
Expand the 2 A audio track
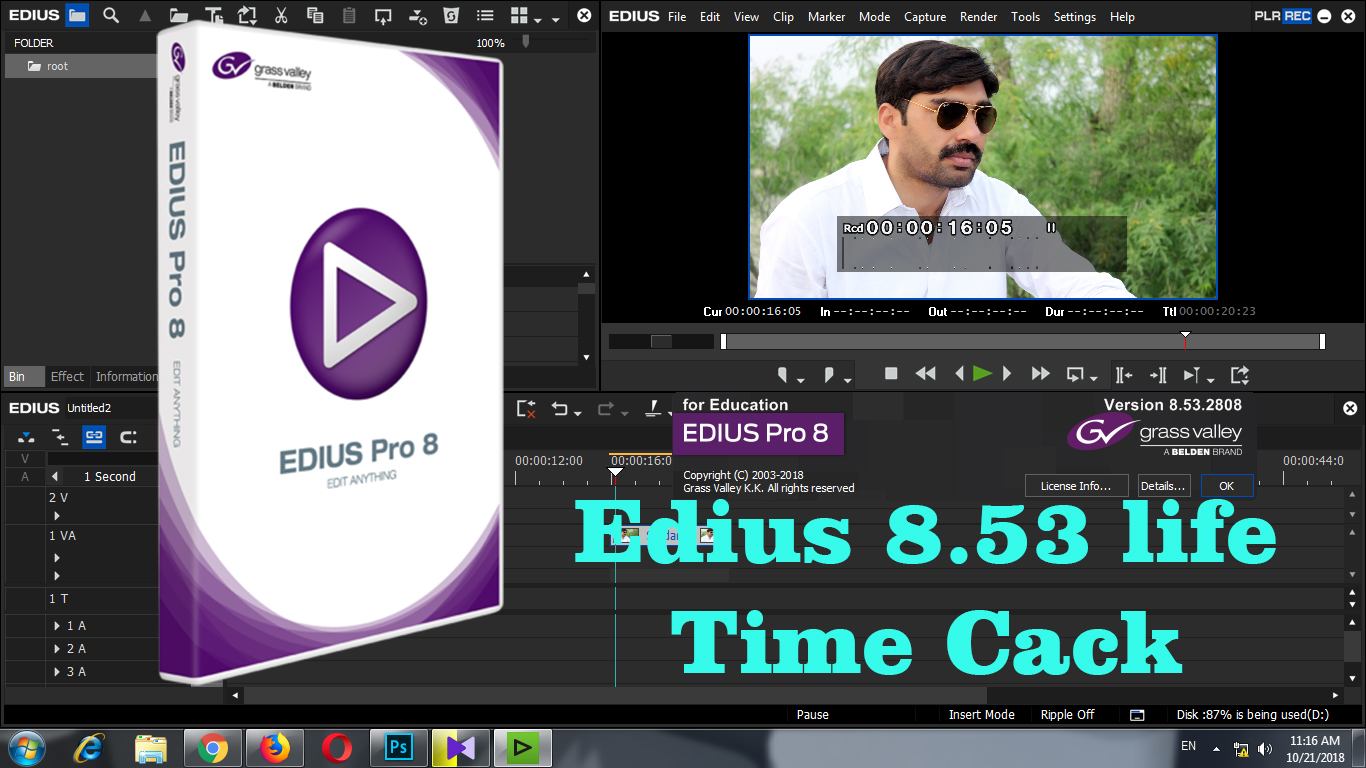tap(57, 649)
